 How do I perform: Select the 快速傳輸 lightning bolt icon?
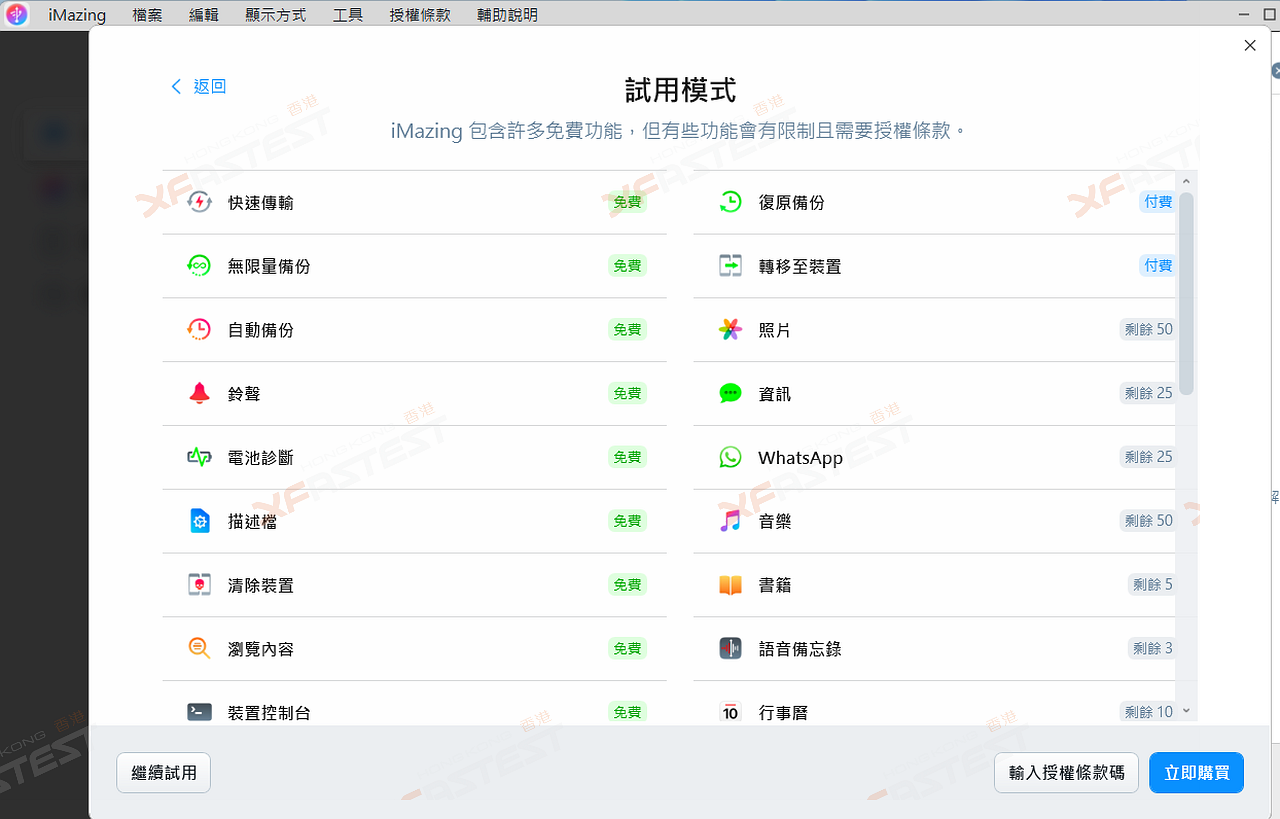click(x=200, y=202)
